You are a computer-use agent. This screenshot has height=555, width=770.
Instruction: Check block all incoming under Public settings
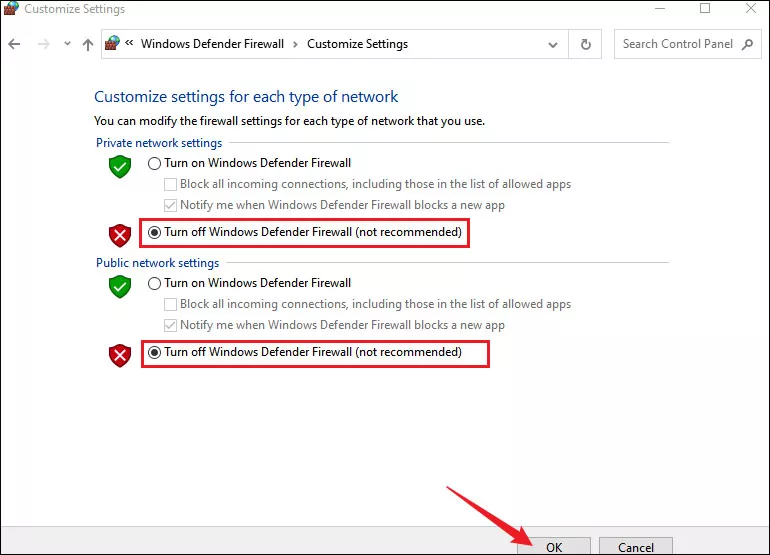tap(170, 305)
